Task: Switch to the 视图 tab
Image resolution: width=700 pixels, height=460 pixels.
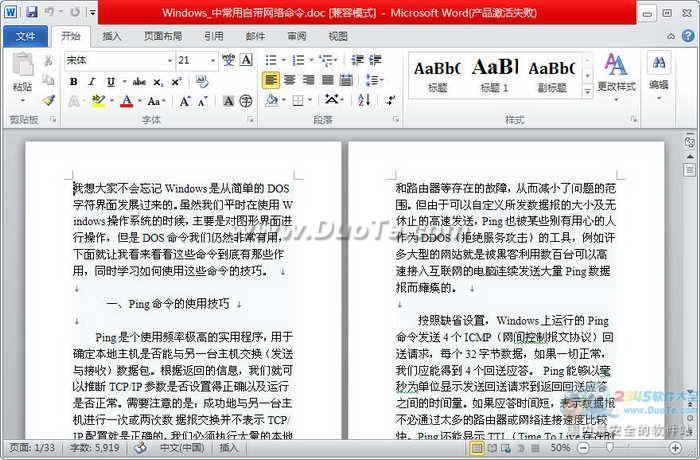Action: [x=338, y=37]
